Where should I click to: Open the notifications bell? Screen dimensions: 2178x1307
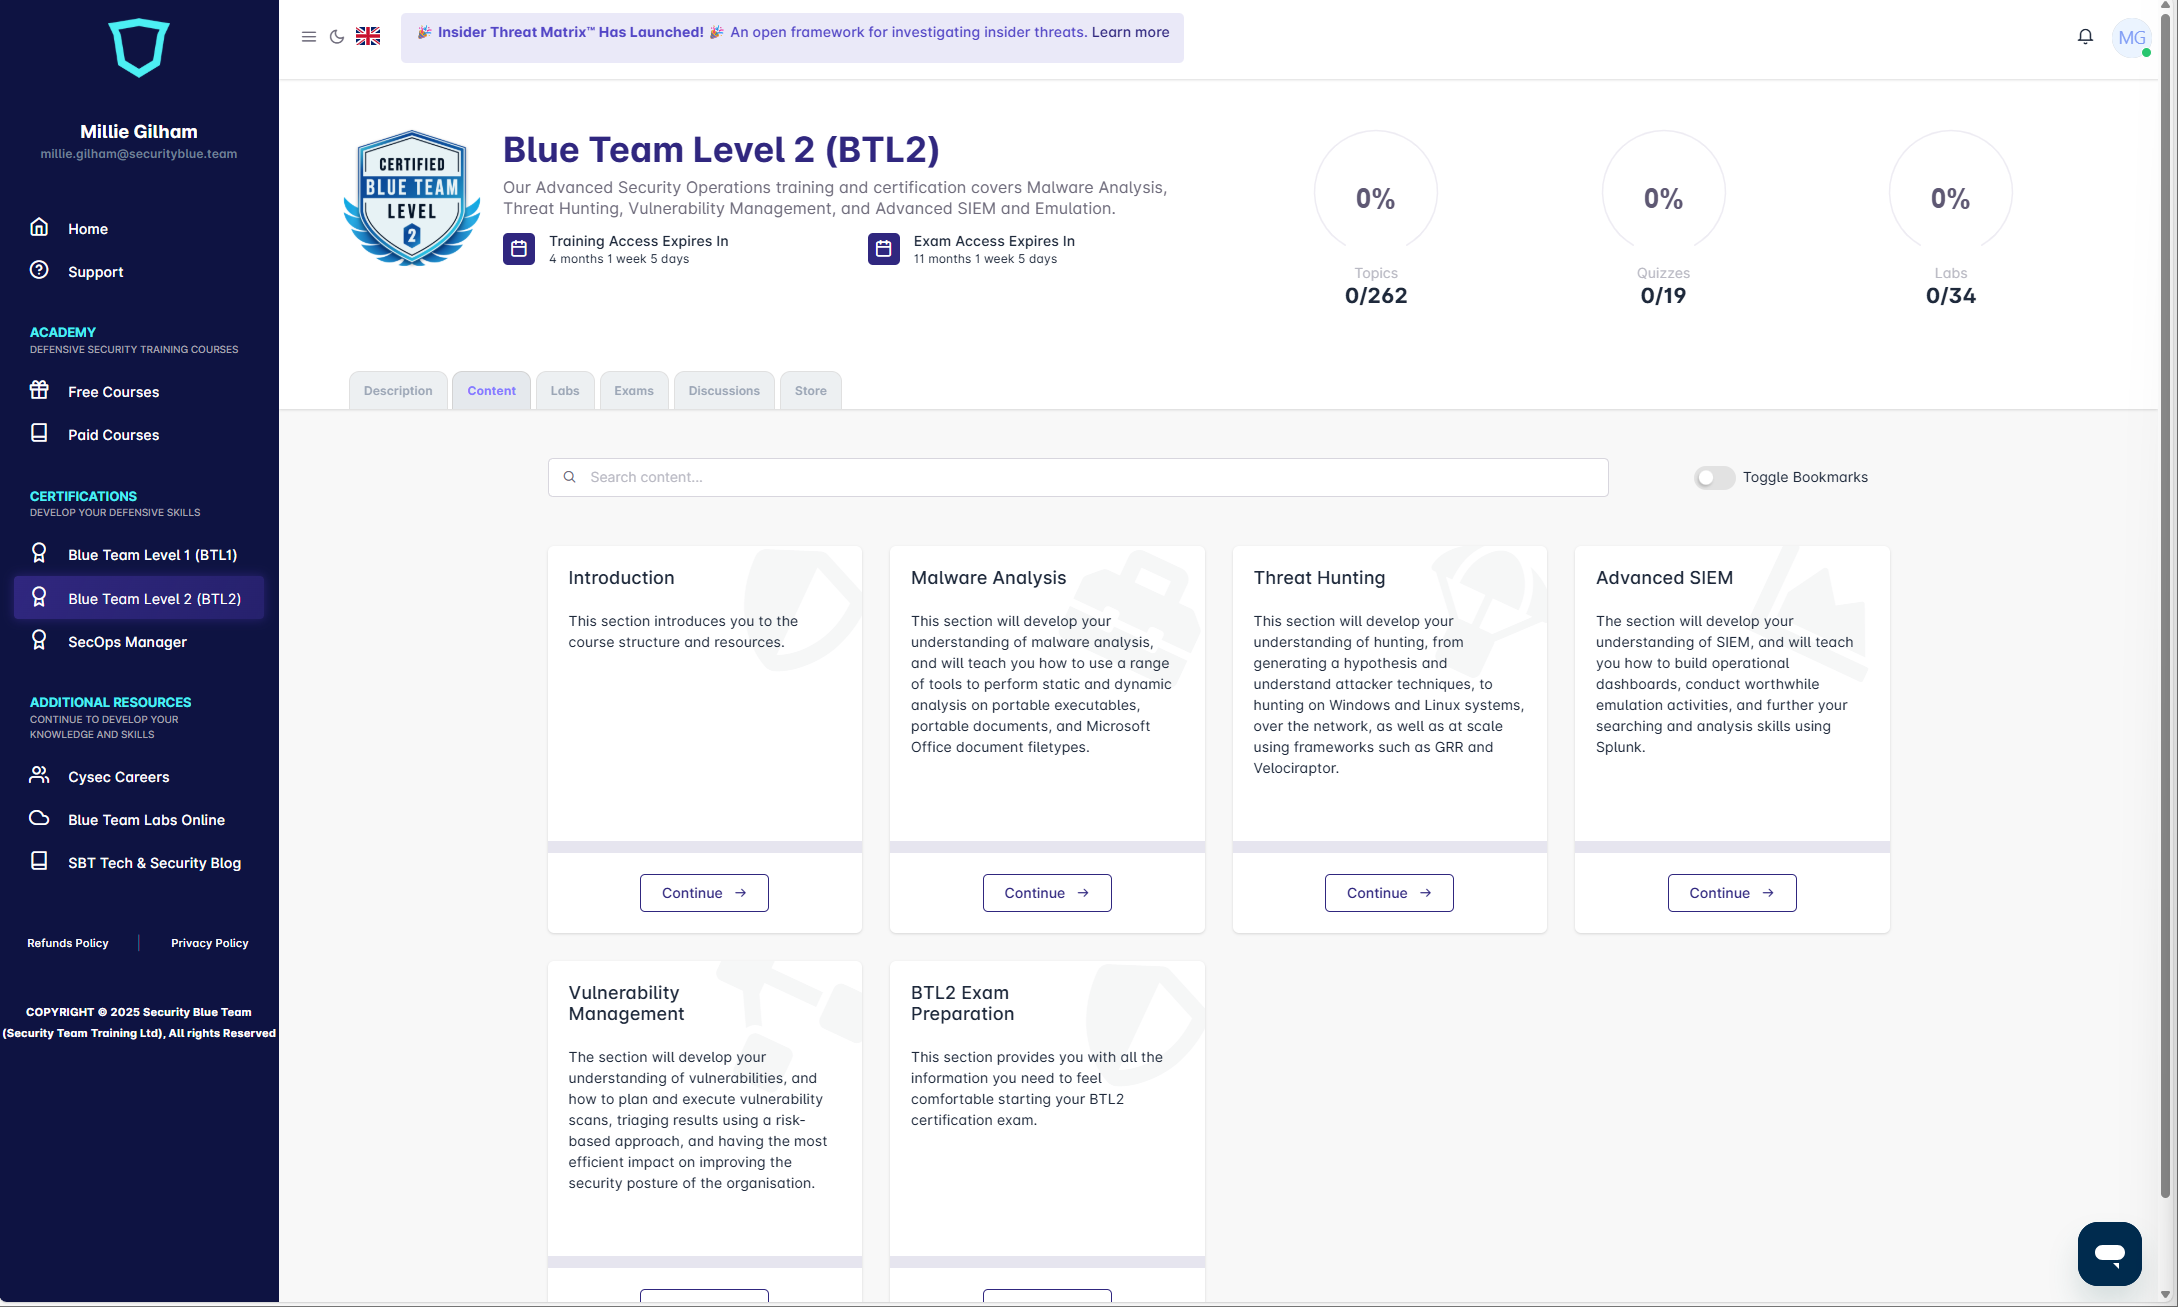point(2085,36)
